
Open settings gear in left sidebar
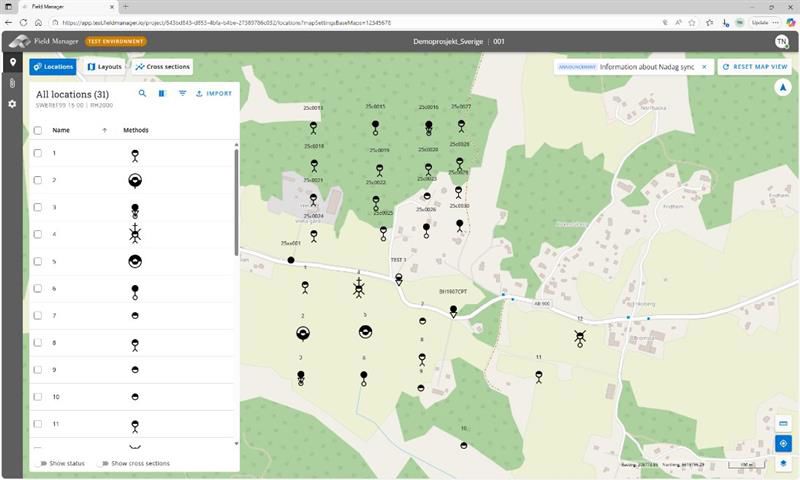click(12, 104)
